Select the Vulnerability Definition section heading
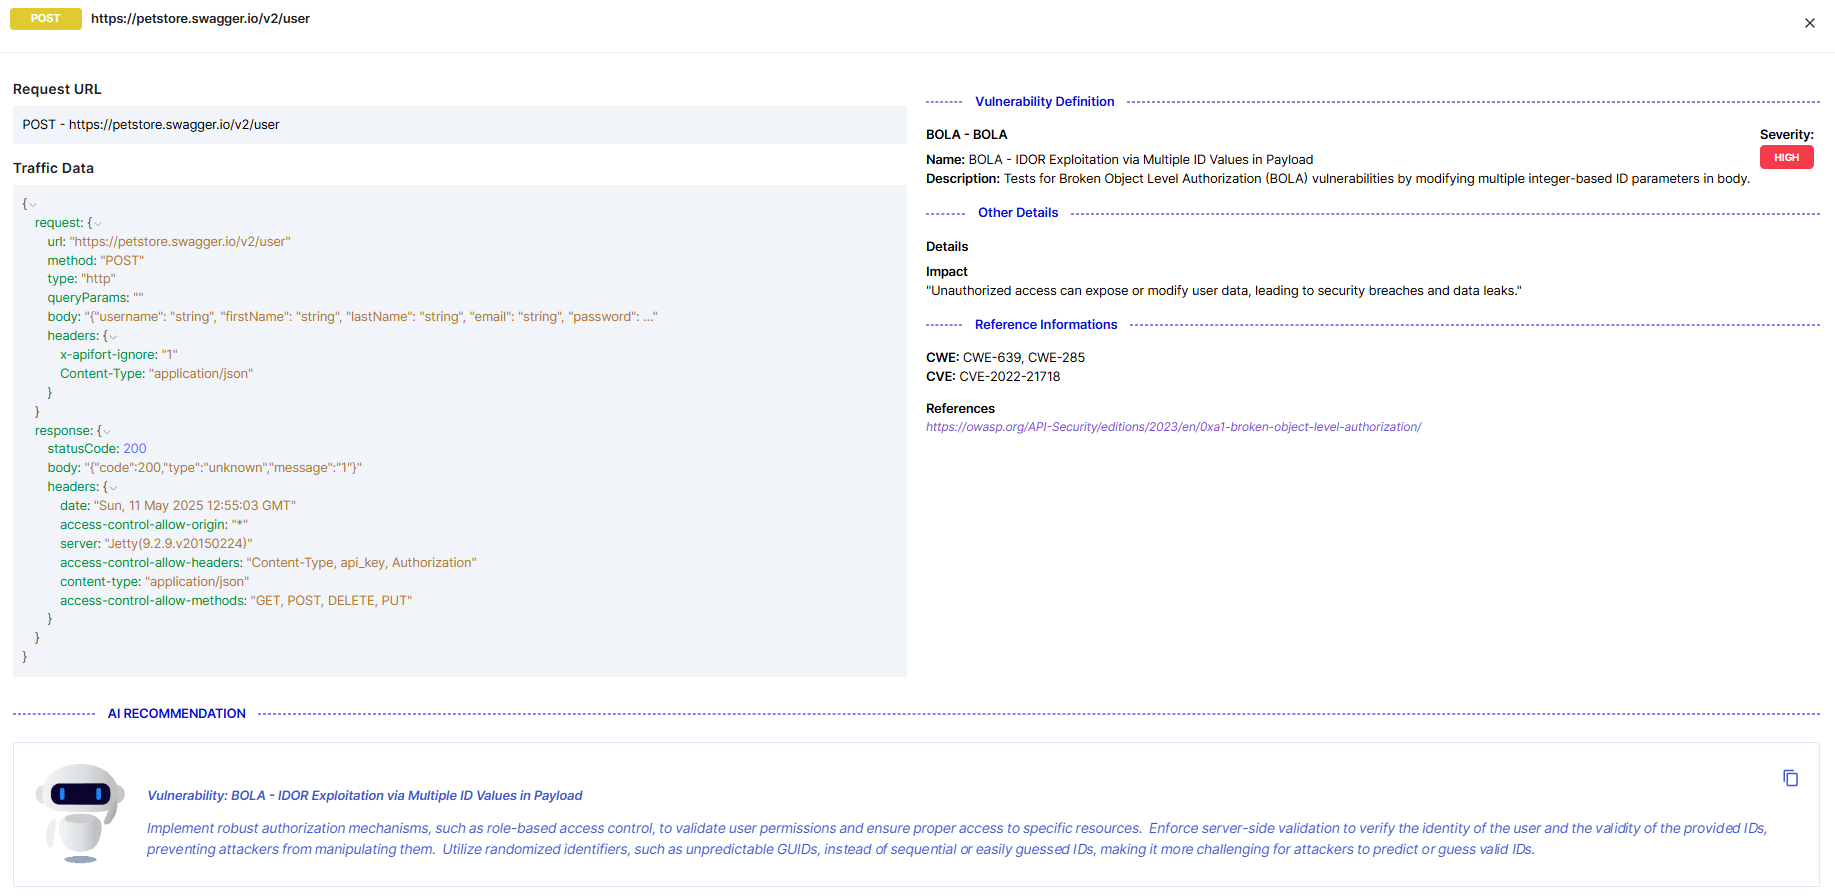 pos(1044,102)
